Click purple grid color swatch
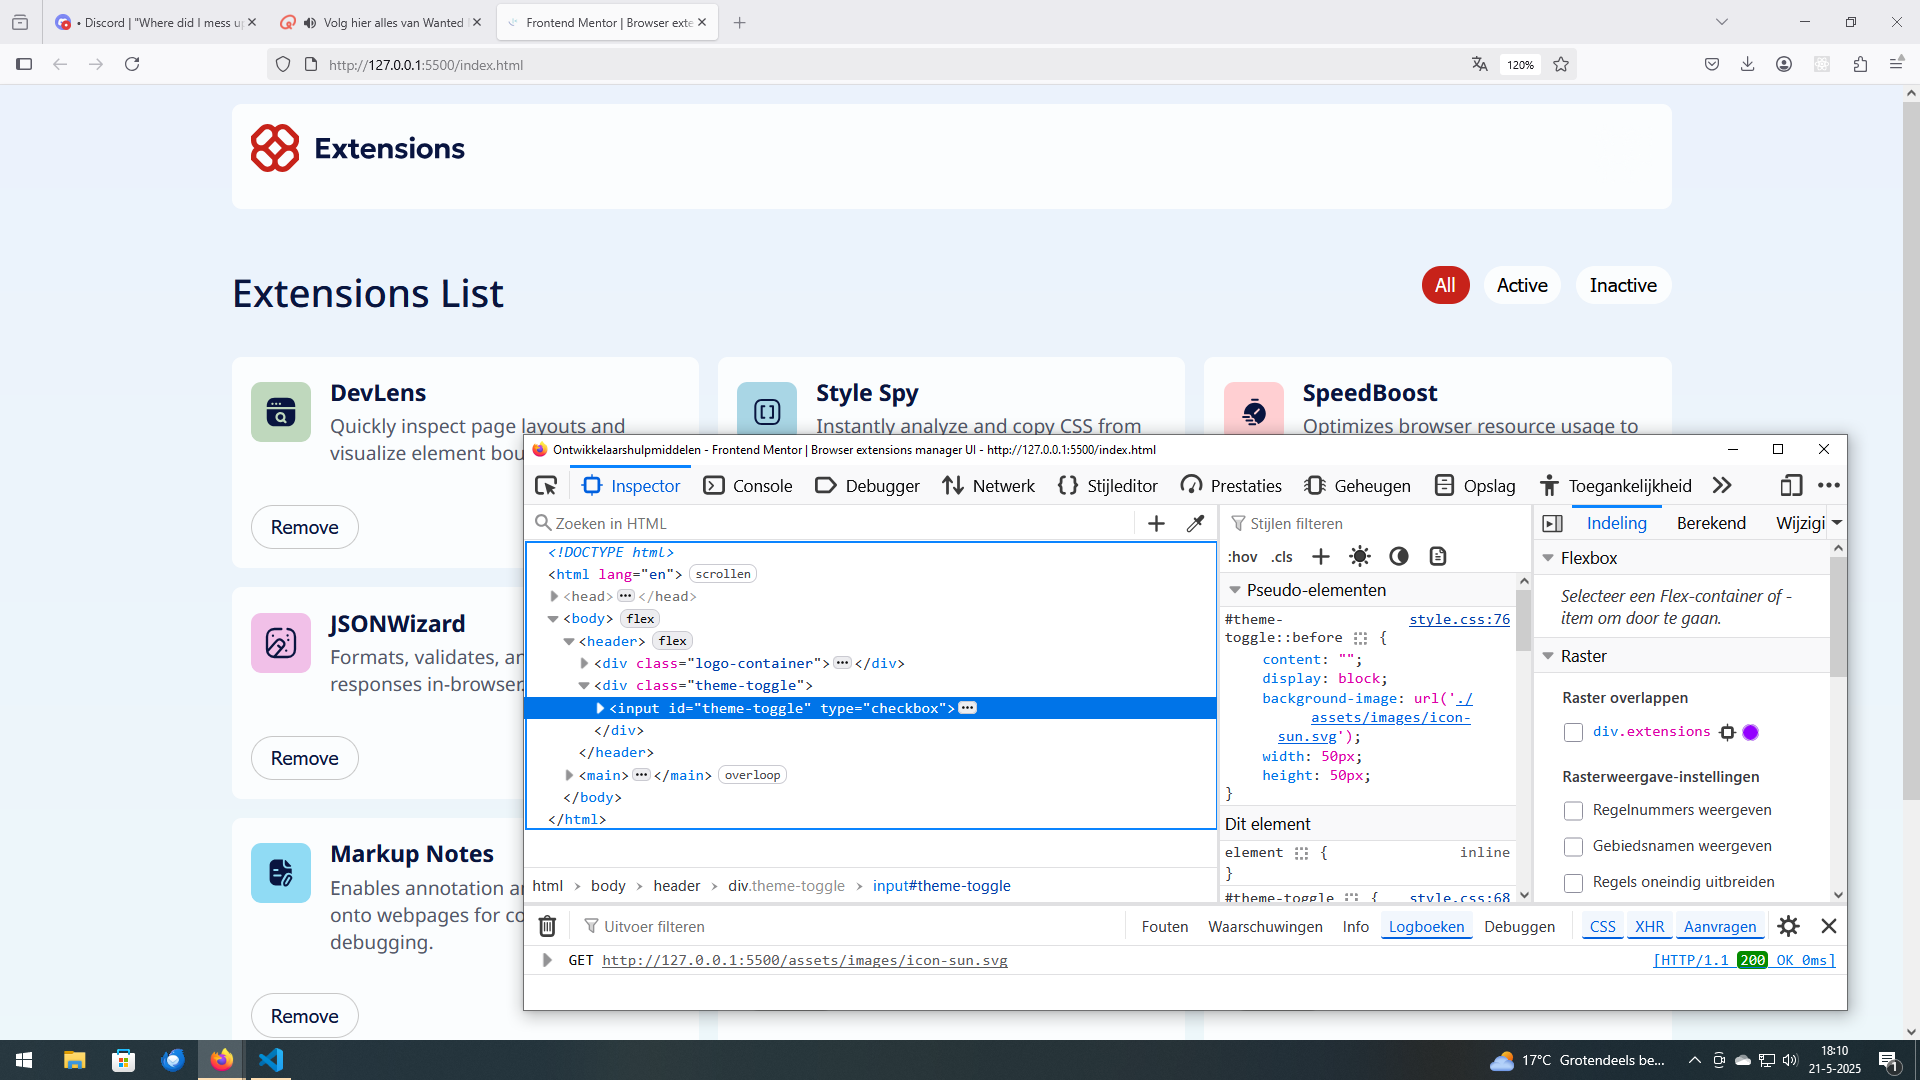Screen dimensions: 1920x1080 [1750, 733]
